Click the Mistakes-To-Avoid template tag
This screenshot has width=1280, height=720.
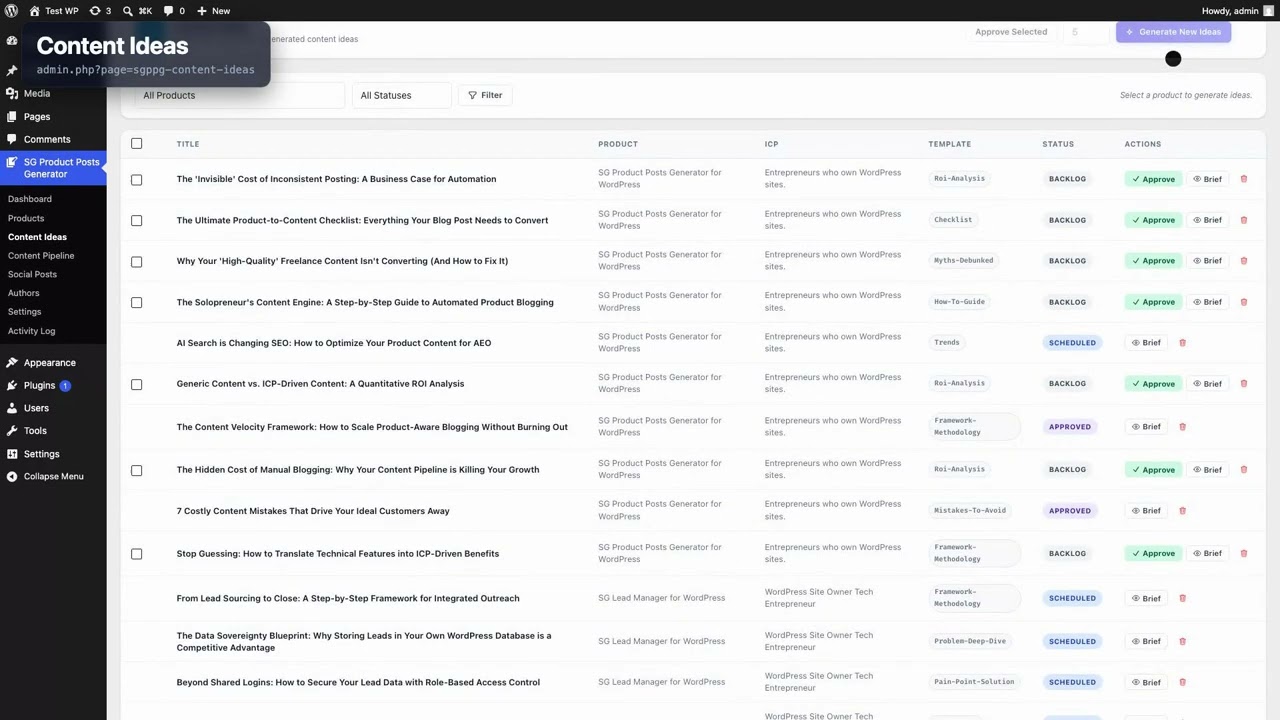pyautogui.click(x=970, y=510)
